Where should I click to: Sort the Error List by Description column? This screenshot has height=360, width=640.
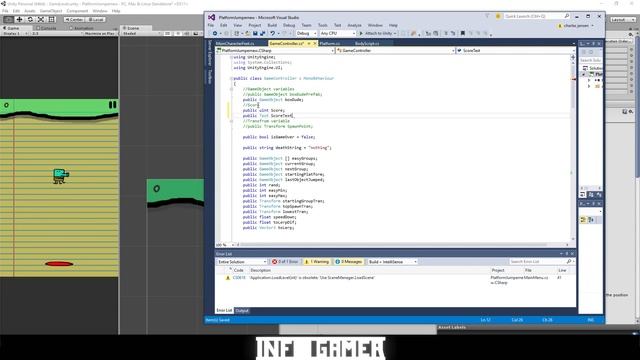(260, 270)
